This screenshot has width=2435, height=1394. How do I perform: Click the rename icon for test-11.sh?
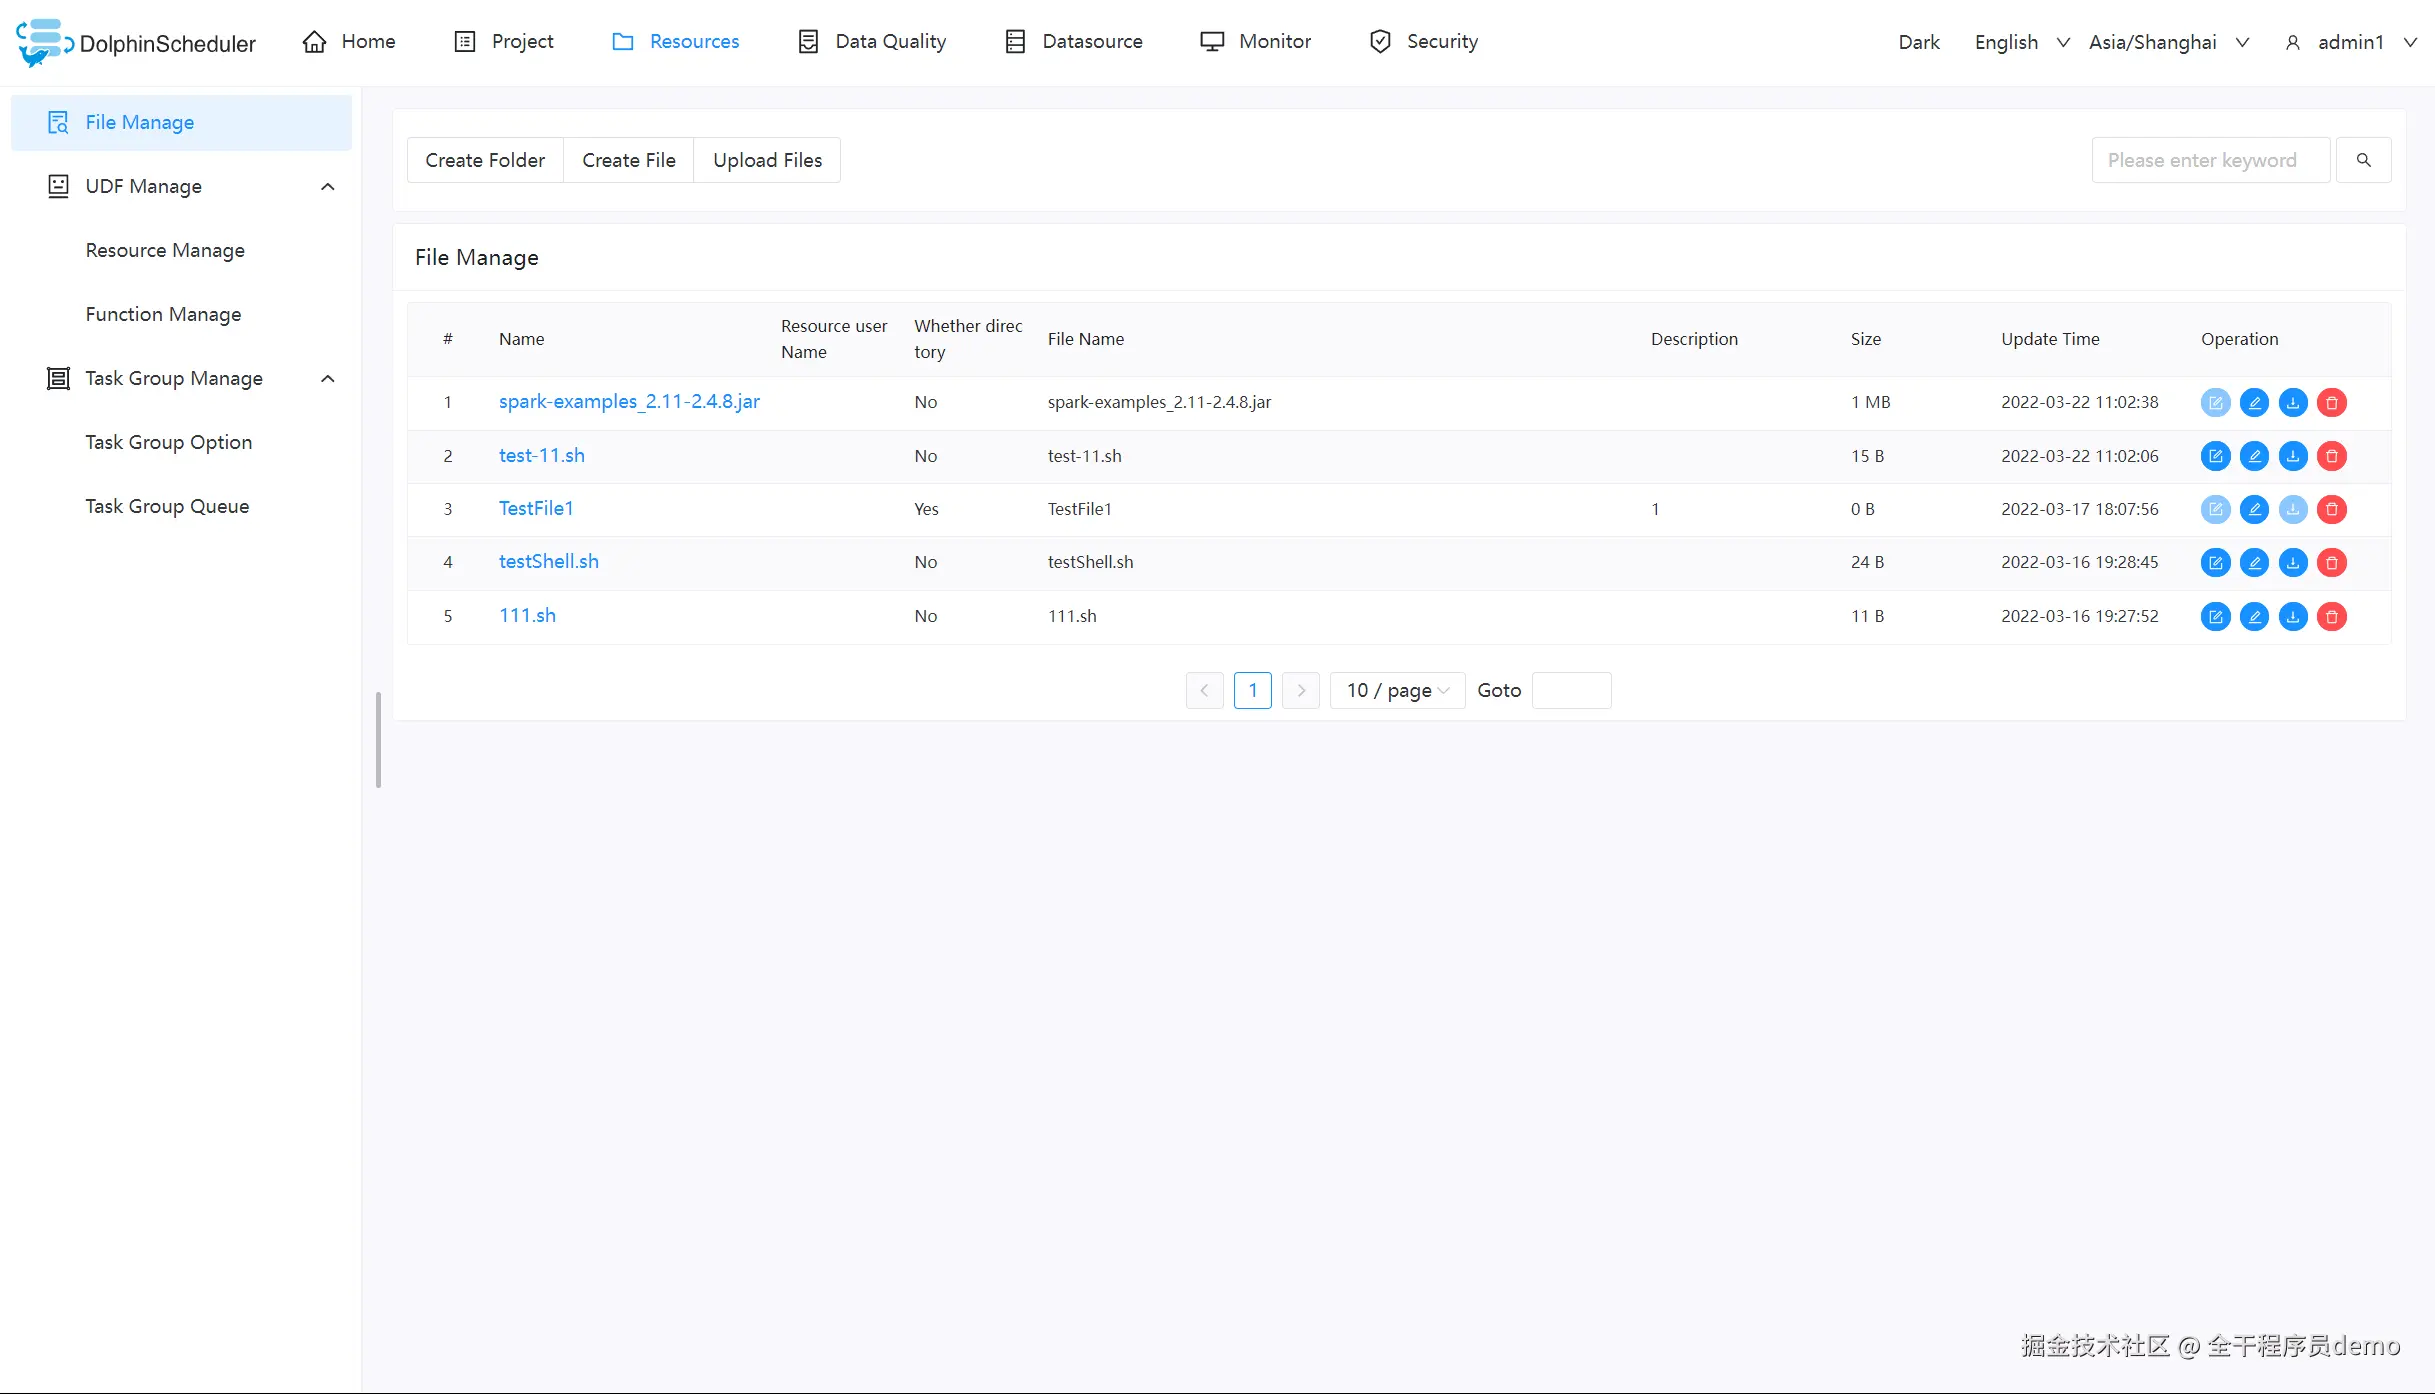[2255, 456]
